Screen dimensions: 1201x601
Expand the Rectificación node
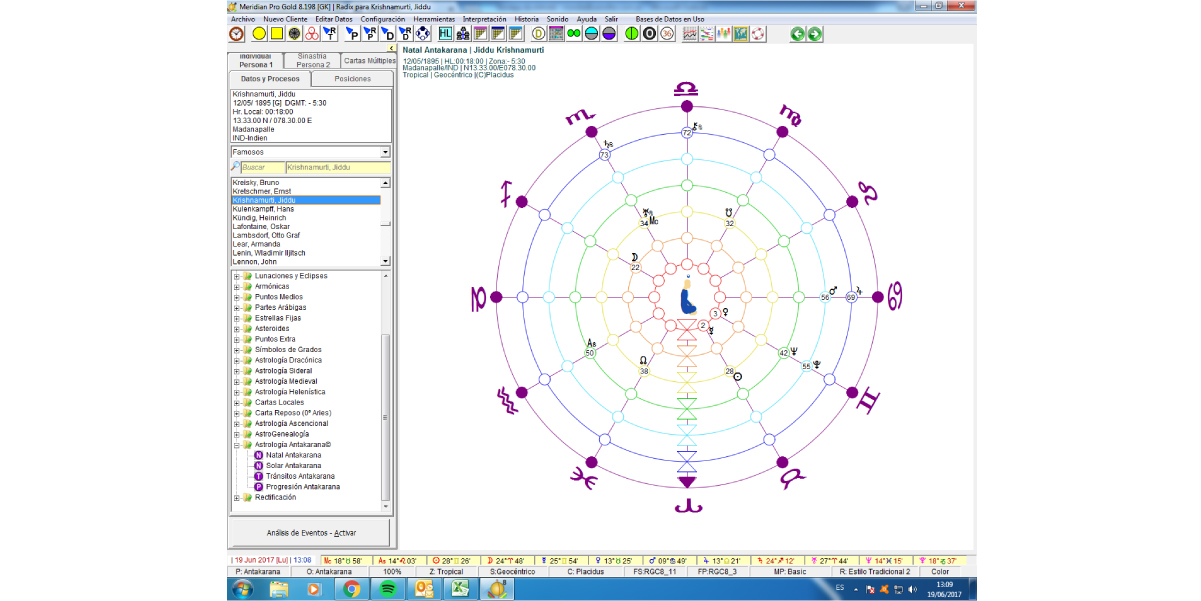click(237, 497)
